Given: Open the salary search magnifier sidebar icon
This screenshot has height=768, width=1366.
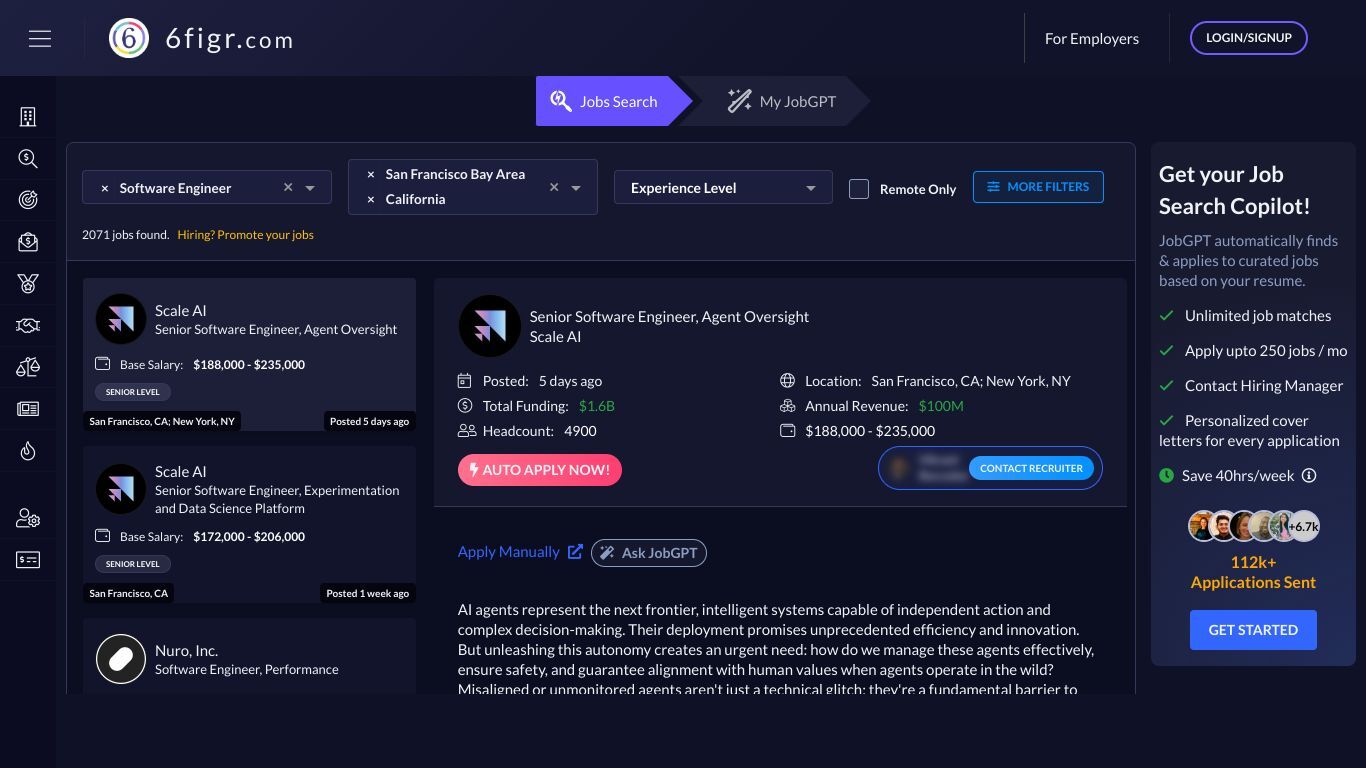Looking at the screenshot, I should pos(28,159).
